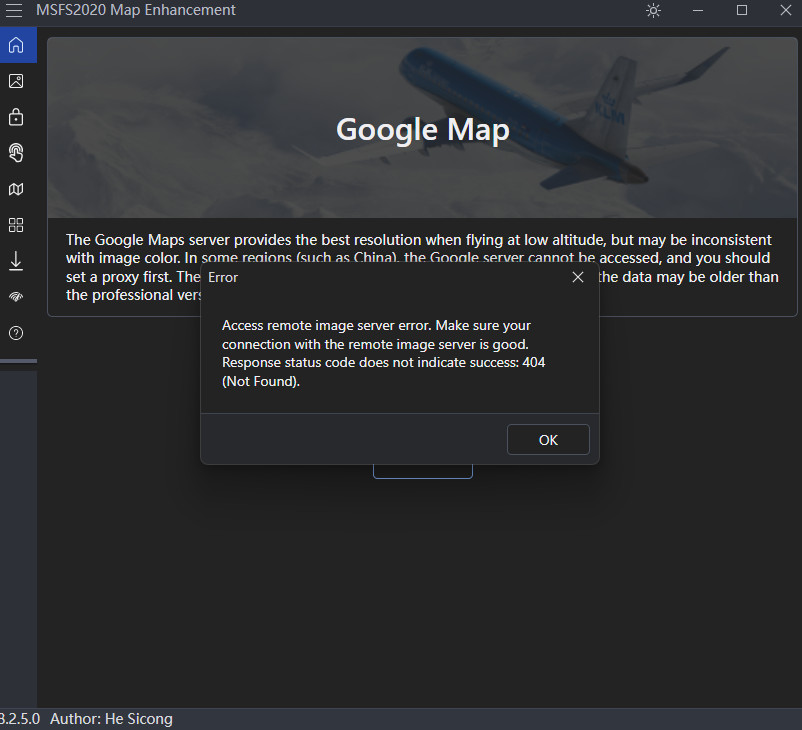Screen dimensions: 802x730
Task: Open the hamburger navigation menu
Action: coord(14,11)
